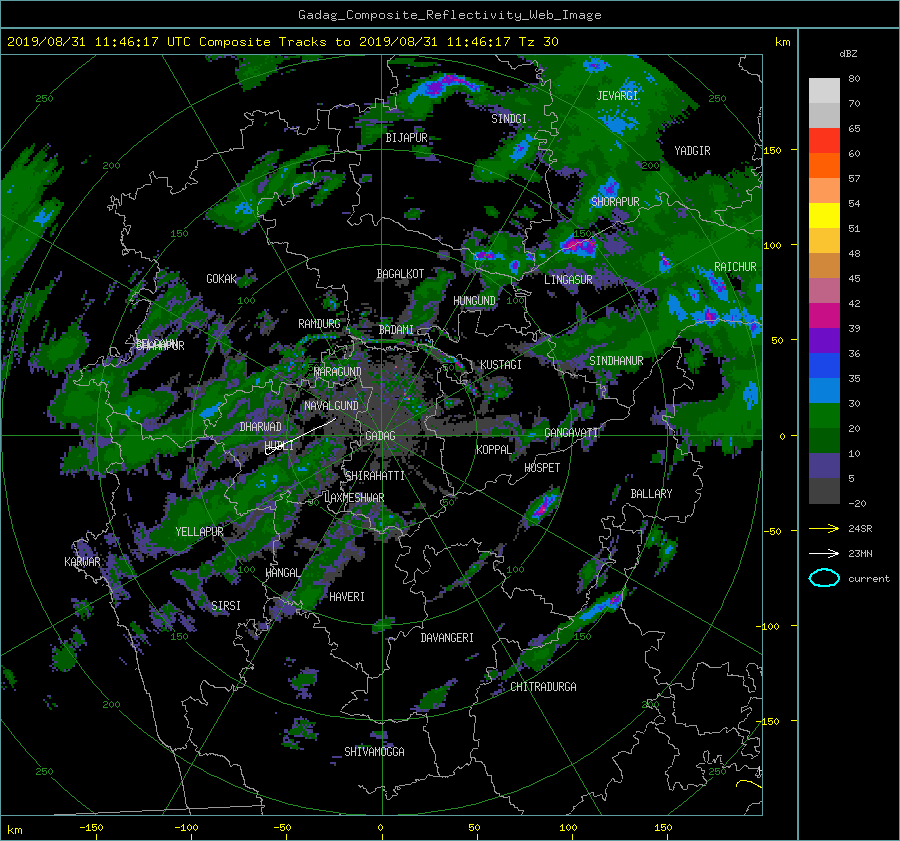Click the SINDHANUR city label
The height and width of the screenshot is (841, 900).
pos(616,361)
